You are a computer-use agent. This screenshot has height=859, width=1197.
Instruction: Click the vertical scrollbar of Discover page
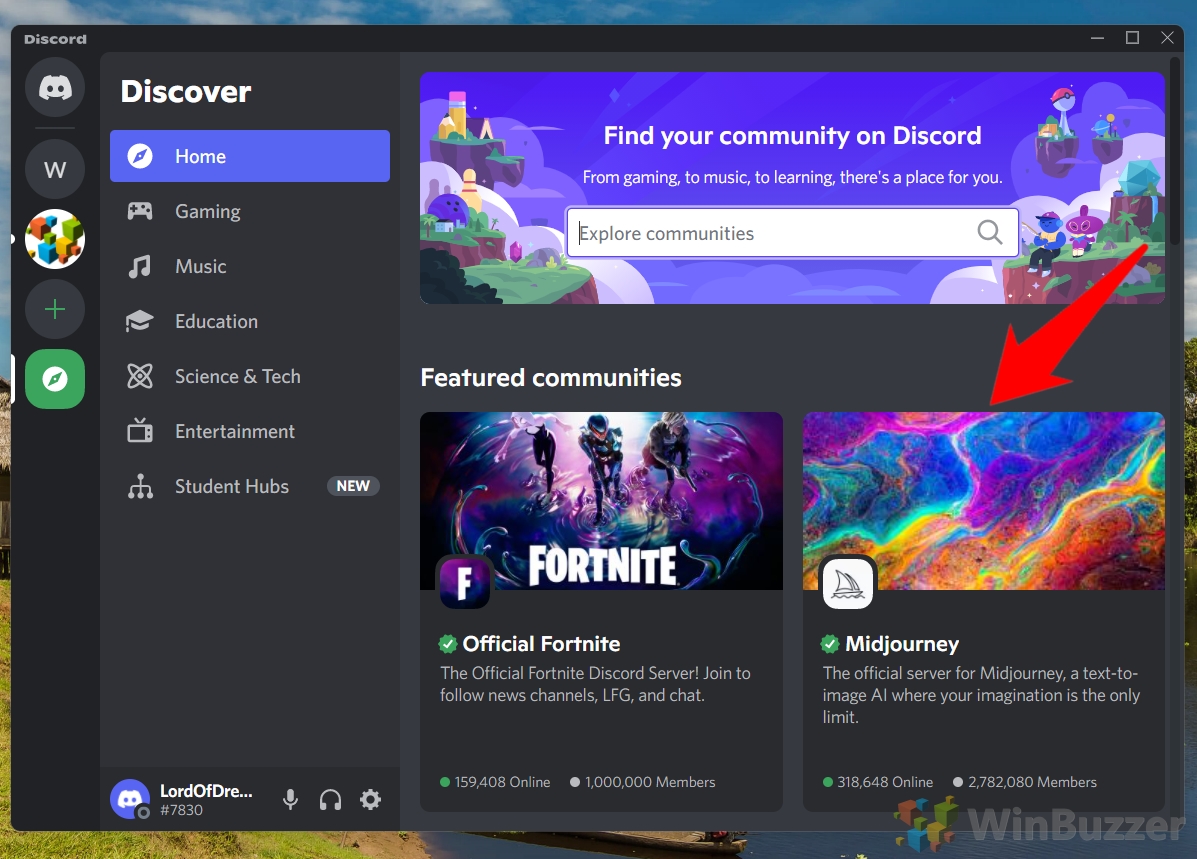pos(1175,153)
